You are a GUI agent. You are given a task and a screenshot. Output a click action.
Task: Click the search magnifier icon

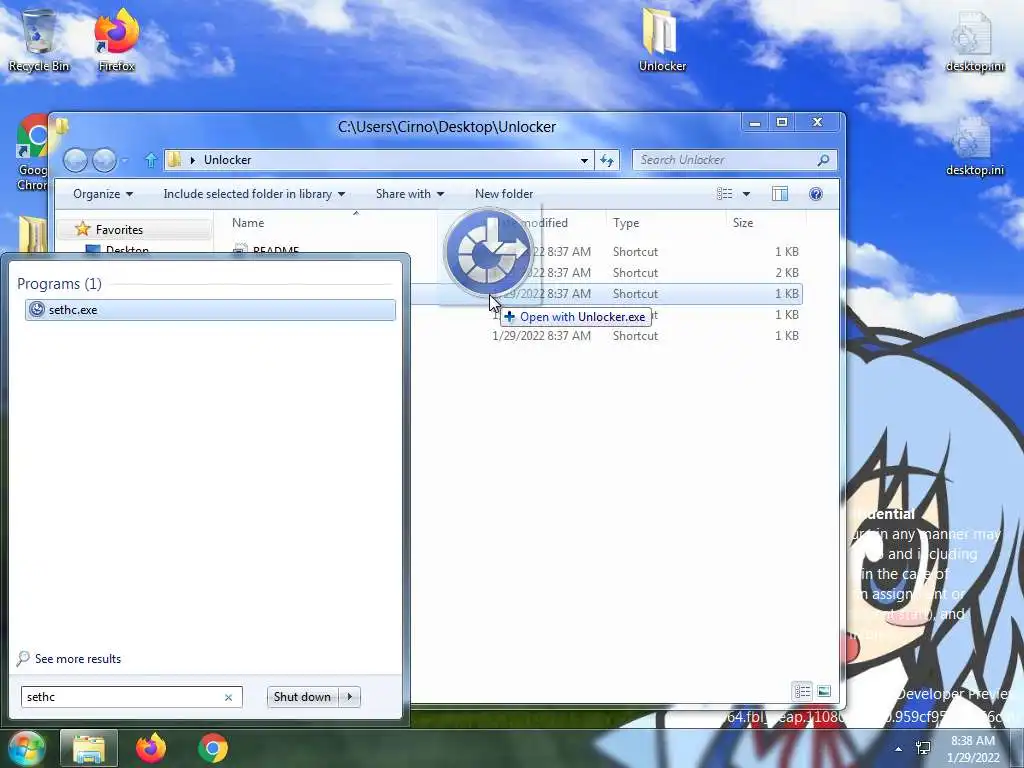(823, 160)
